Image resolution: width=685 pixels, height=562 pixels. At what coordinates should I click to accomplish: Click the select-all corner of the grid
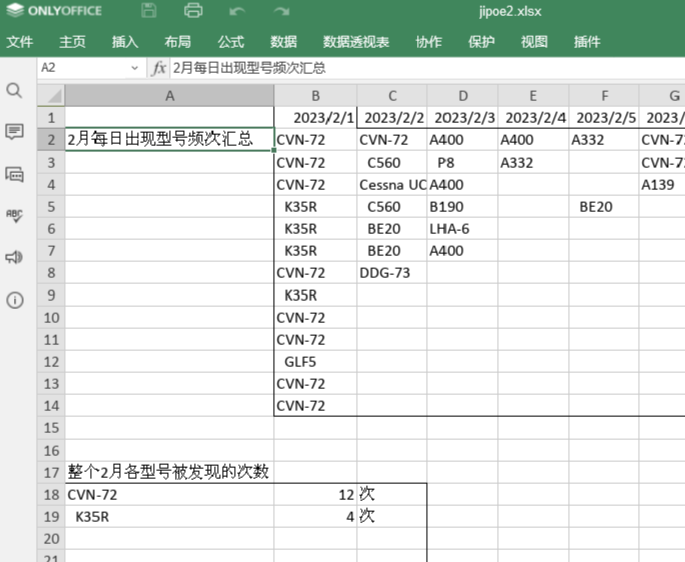[x=51, y=96]
